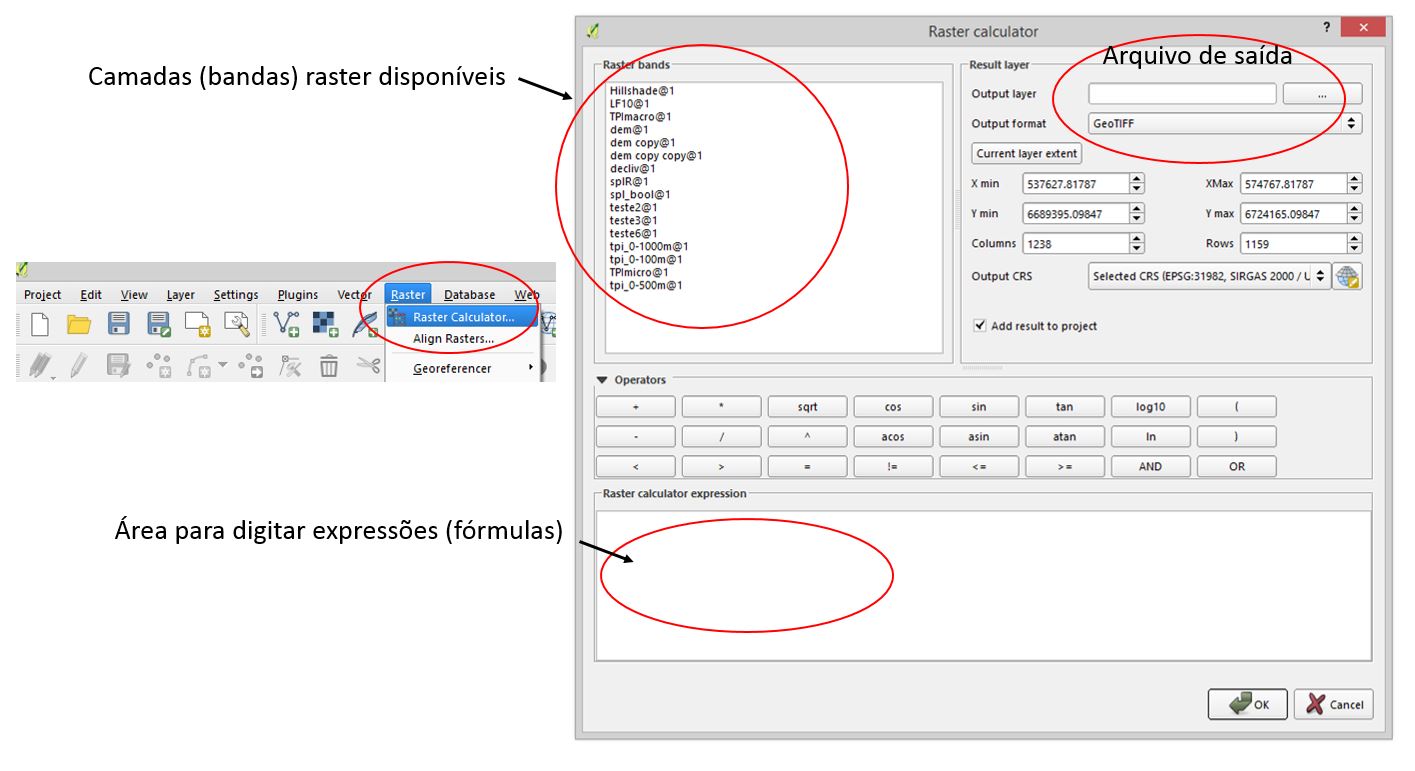
Task: Click the Cut Features scissors icon
Action: [x=368, y=366]
